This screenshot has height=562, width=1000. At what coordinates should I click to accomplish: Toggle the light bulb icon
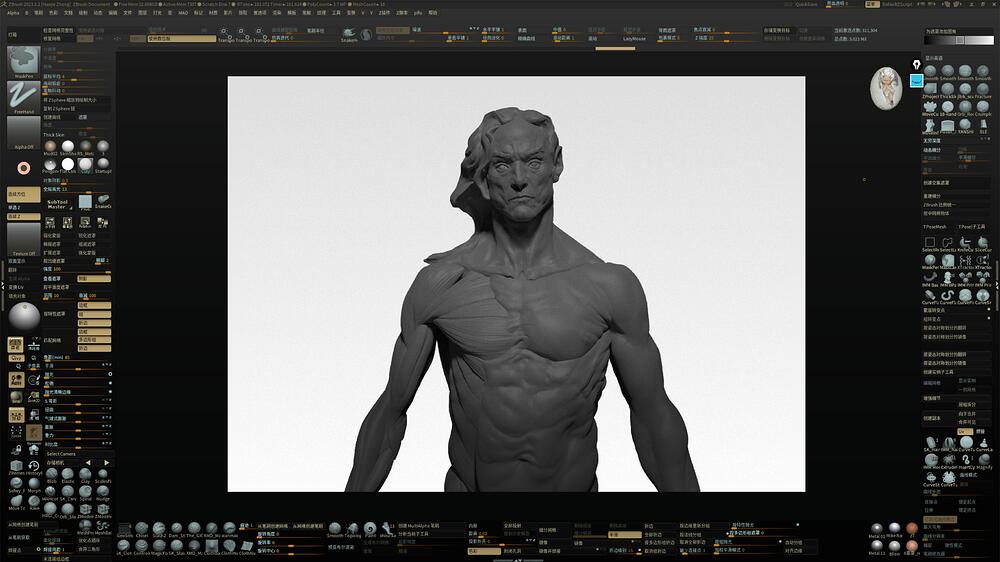(x=916, y=64)
